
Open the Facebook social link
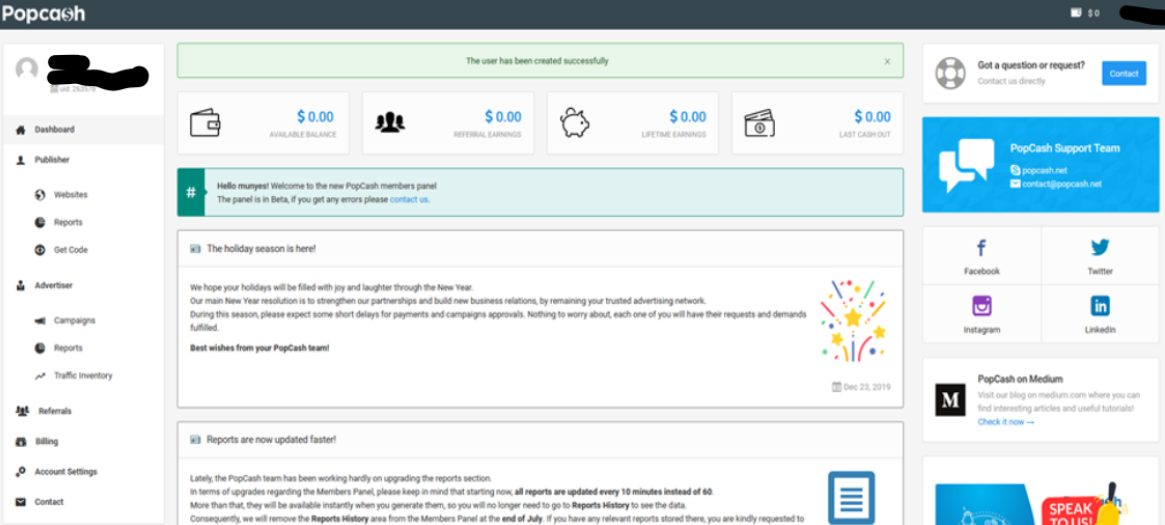pyautogui.click(x=981, y=256)
